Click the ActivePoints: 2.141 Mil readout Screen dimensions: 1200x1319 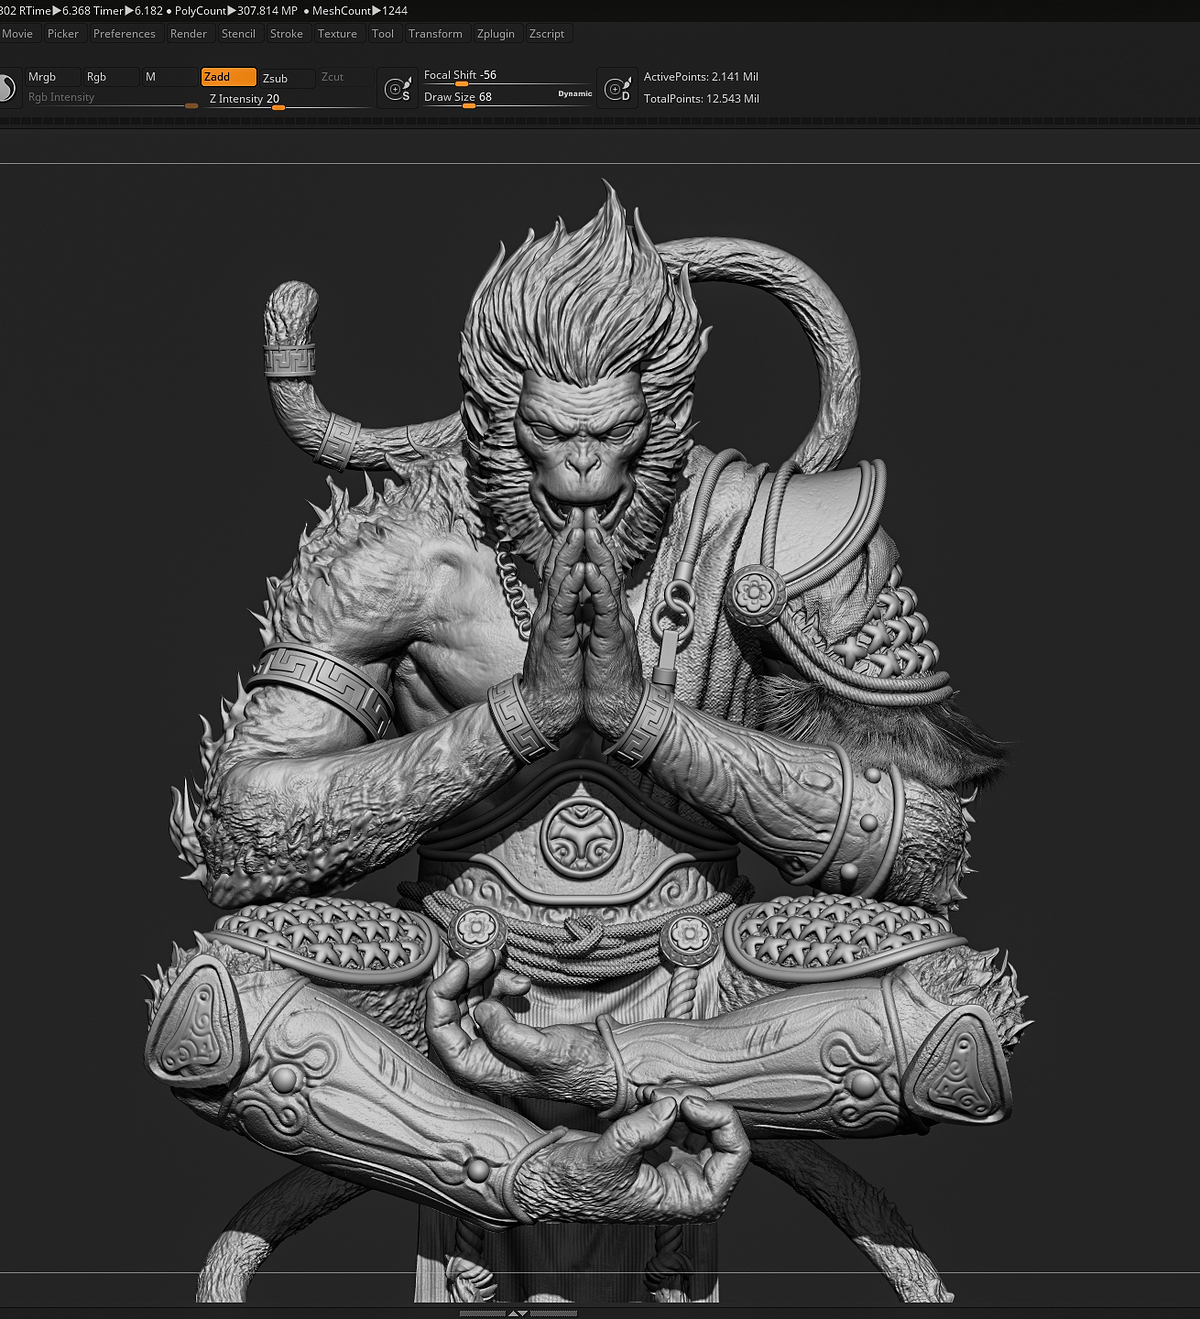[701, 77]
